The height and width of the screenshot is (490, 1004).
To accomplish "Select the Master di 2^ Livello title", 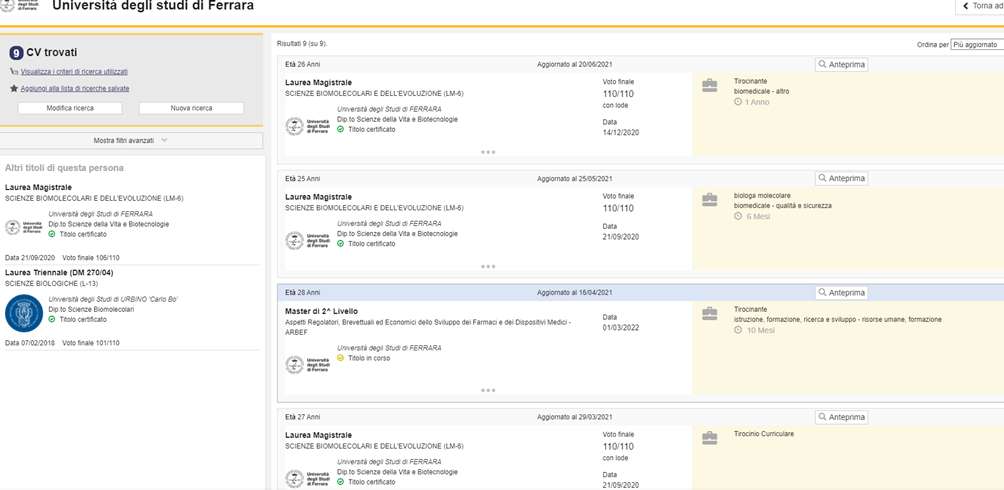I will [x=321, y=311].
